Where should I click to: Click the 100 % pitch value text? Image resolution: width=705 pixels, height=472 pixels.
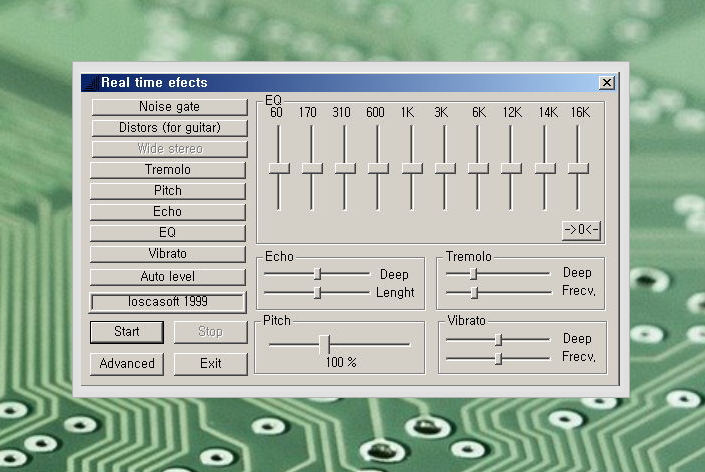341,362
